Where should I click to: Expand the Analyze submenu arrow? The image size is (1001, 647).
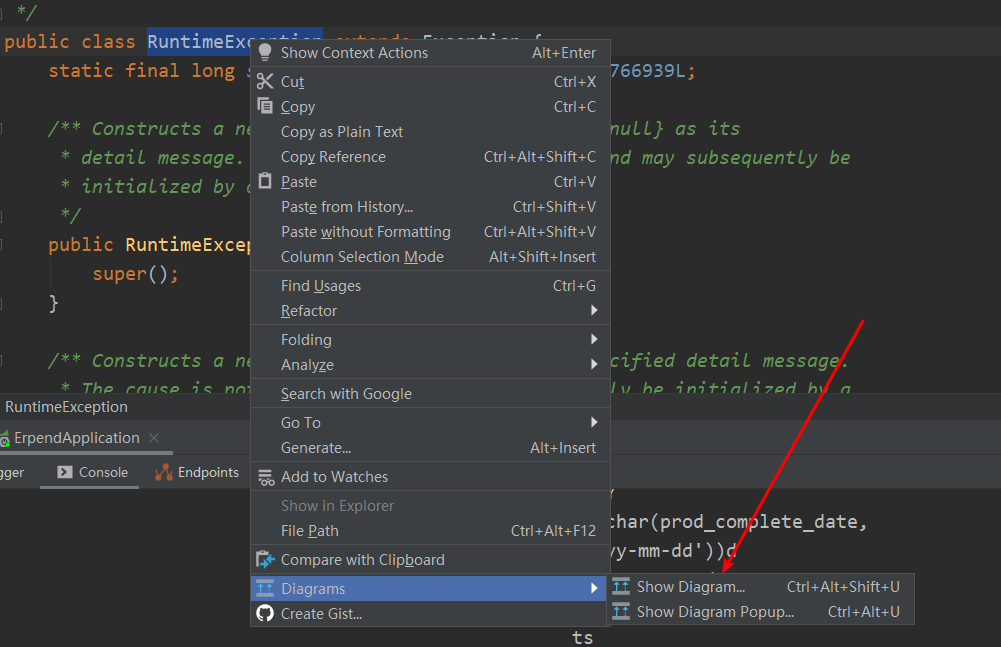tap(594, 364)
